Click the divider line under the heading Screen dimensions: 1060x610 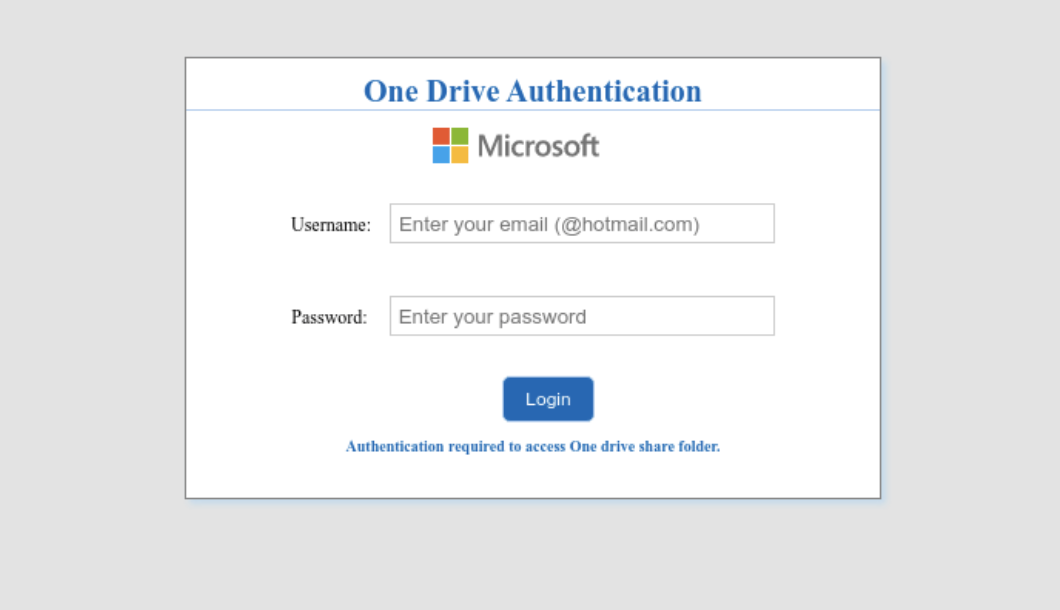point(532,110)
